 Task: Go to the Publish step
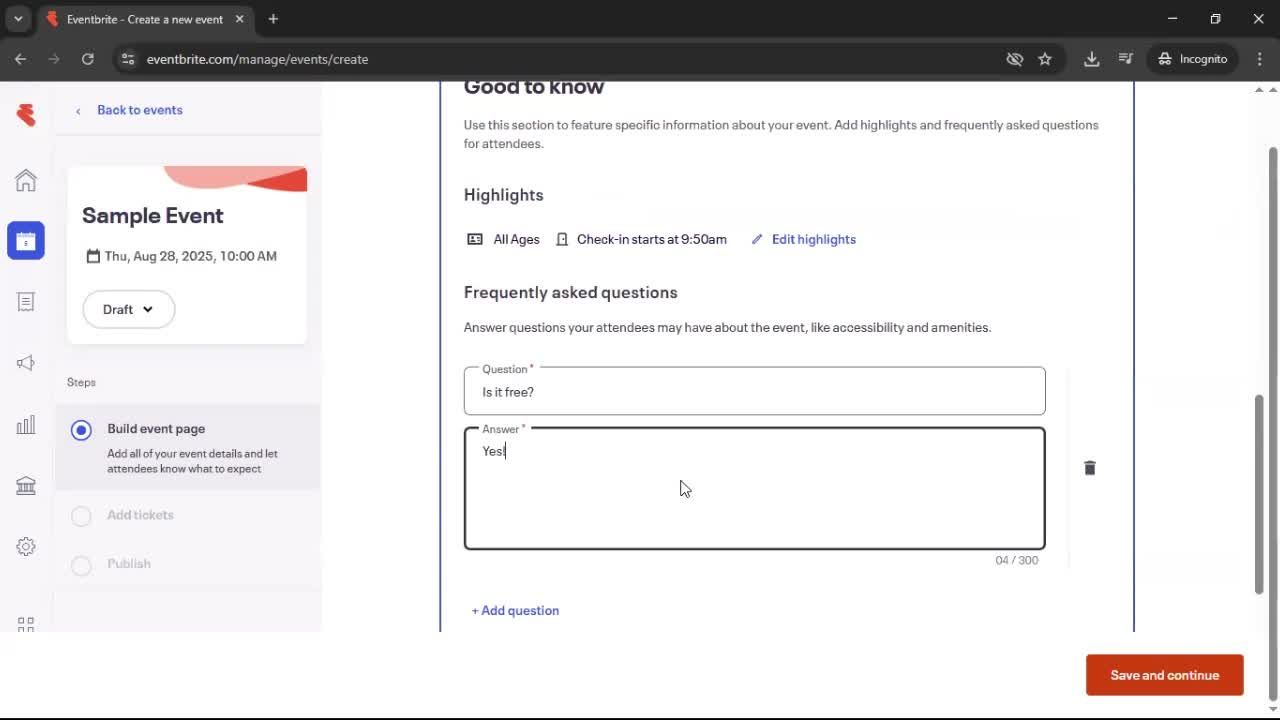(129, 564)
